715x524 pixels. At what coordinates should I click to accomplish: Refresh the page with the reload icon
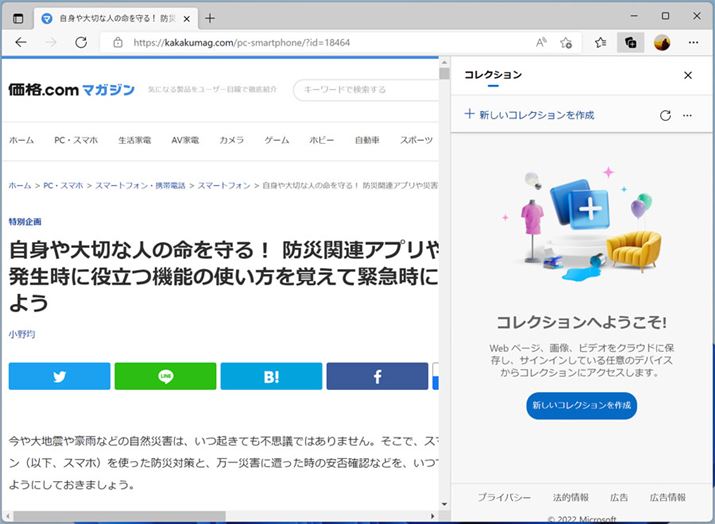[80, 43]
